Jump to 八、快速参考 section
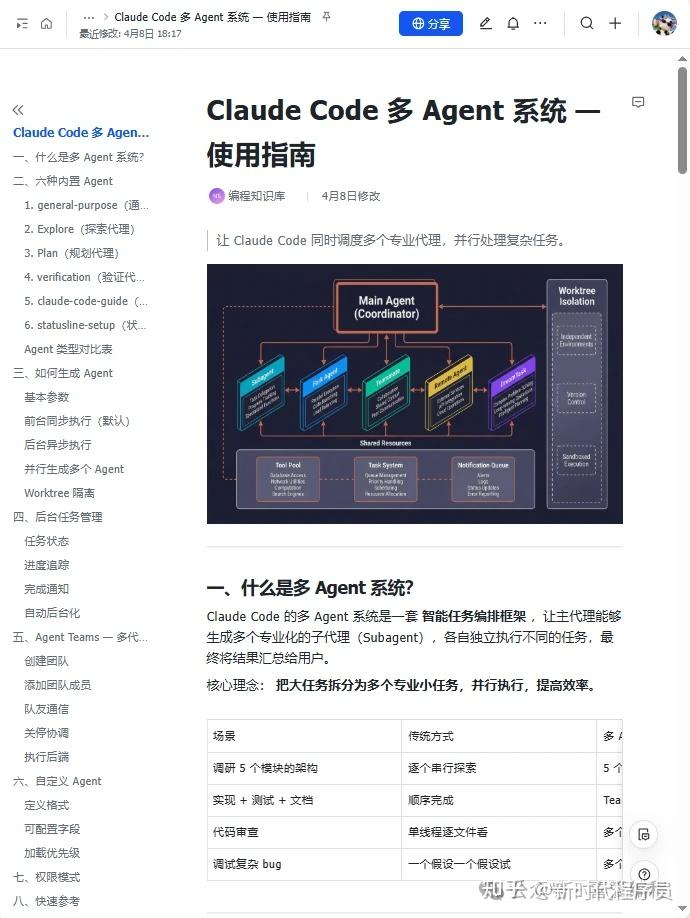 point(46,901)
